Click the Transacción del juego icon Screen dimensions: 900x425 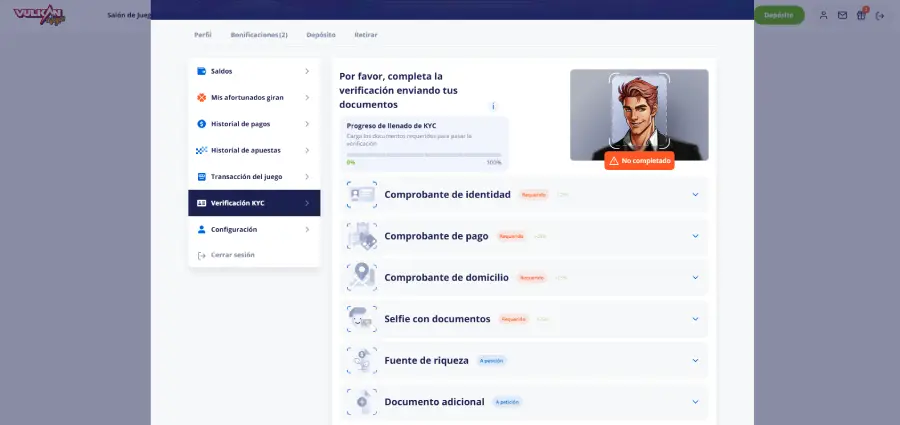tap(201, 177)
